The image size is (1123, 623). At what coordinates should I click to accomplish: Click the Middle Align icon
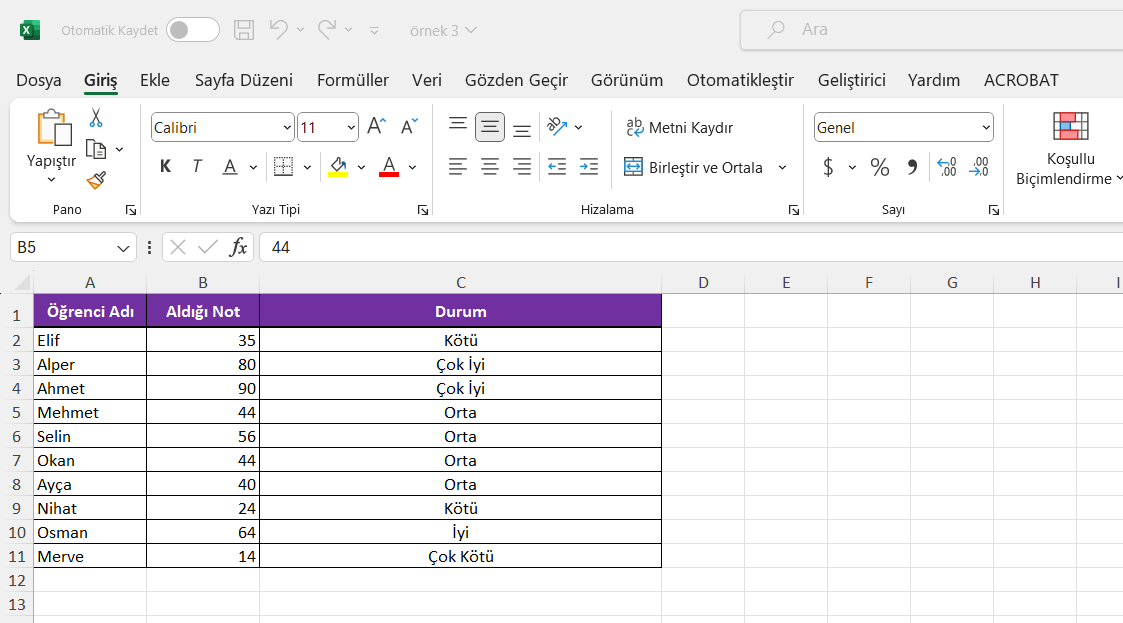(x=490, y=127)
